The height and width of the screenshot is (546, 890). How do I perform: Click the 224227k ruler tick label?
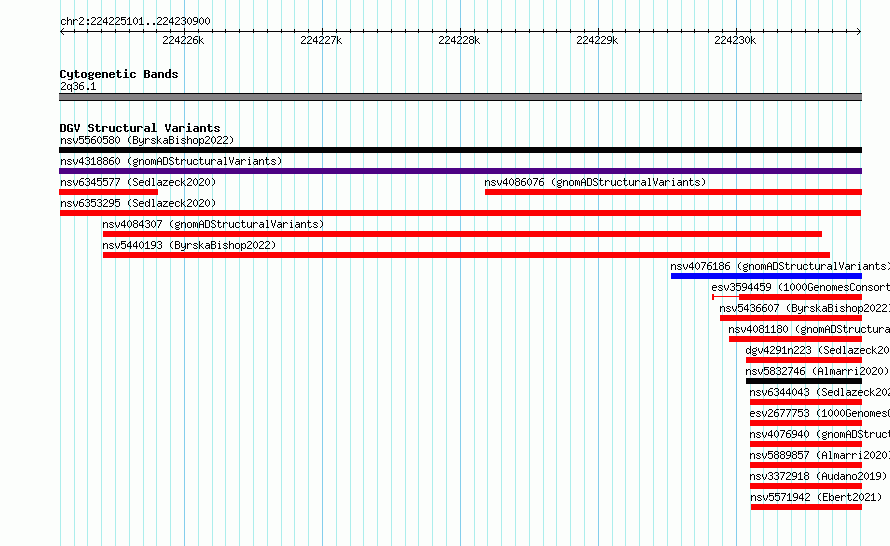coord(321,40)
